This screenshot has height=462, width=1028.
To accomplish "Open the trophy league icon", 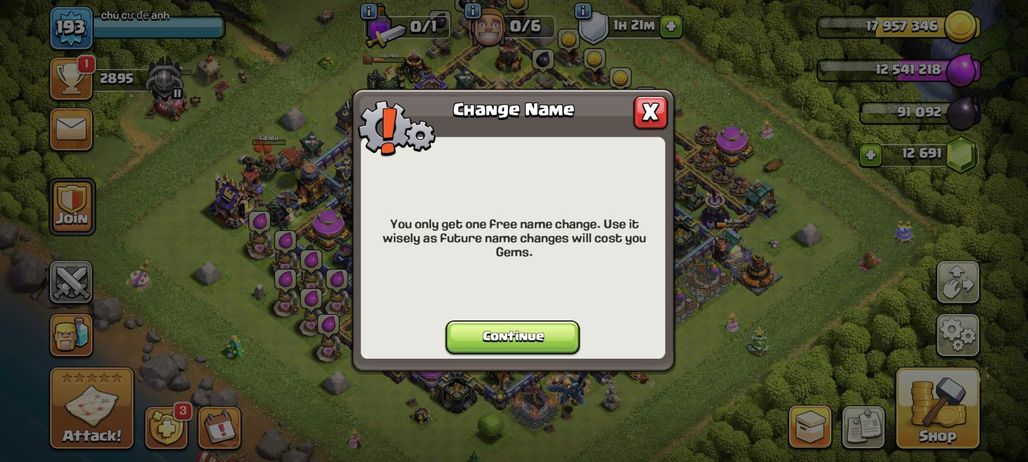I will (71, 79).
